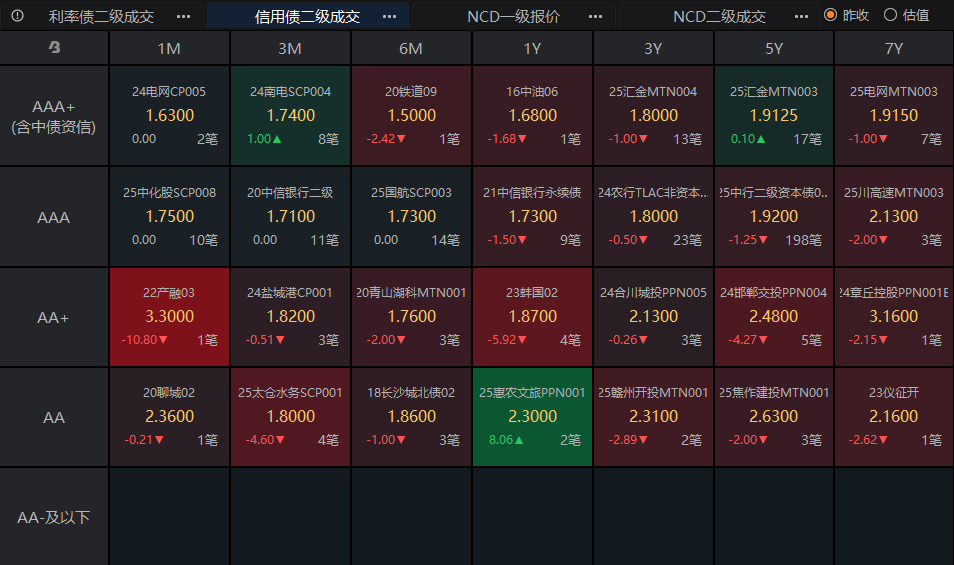Viewport: 954px width, 565px height.
Task: Open the 25中化股SCP008 bond cell
Action: [169, 217]
